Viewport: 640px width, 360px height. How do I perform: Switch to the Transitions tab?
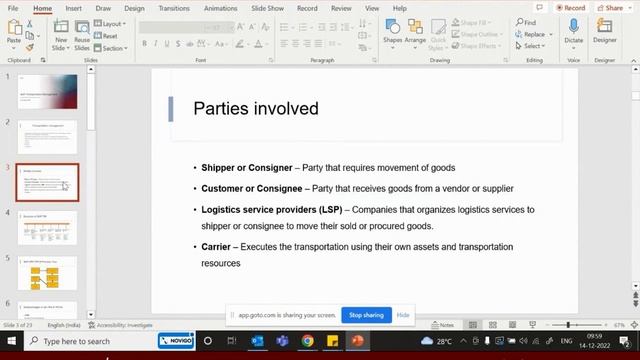(x=174, y=8)
